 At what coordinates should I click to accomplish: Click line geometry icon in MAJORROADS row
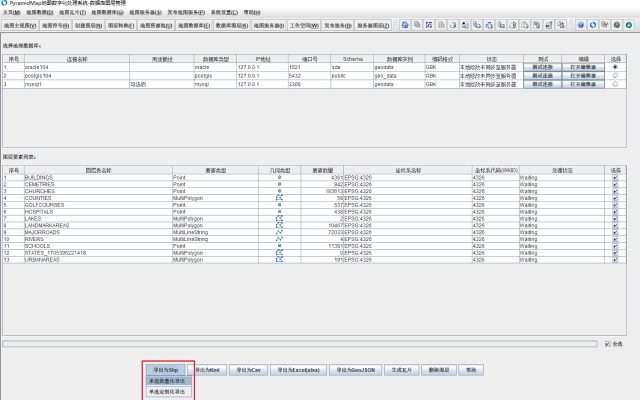pos(280,232)
